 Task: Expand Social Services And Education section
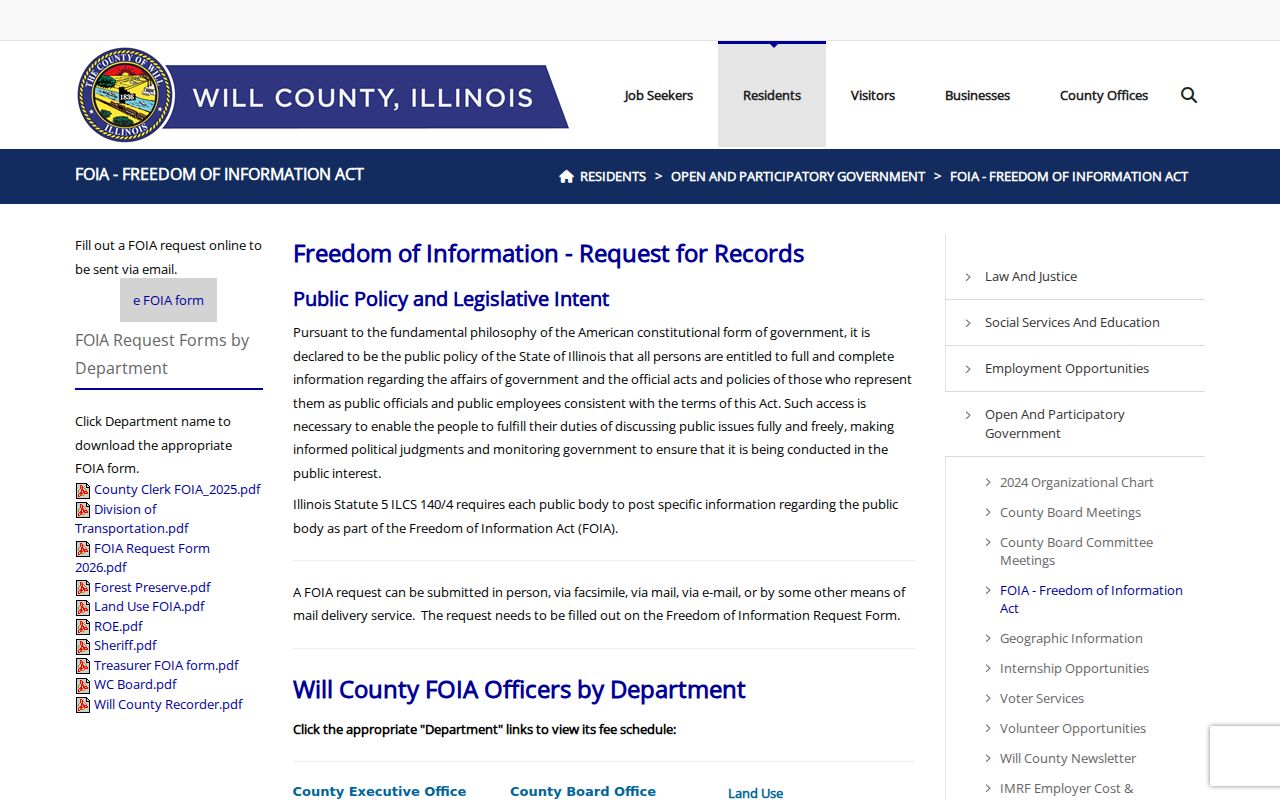(1075, 323)
